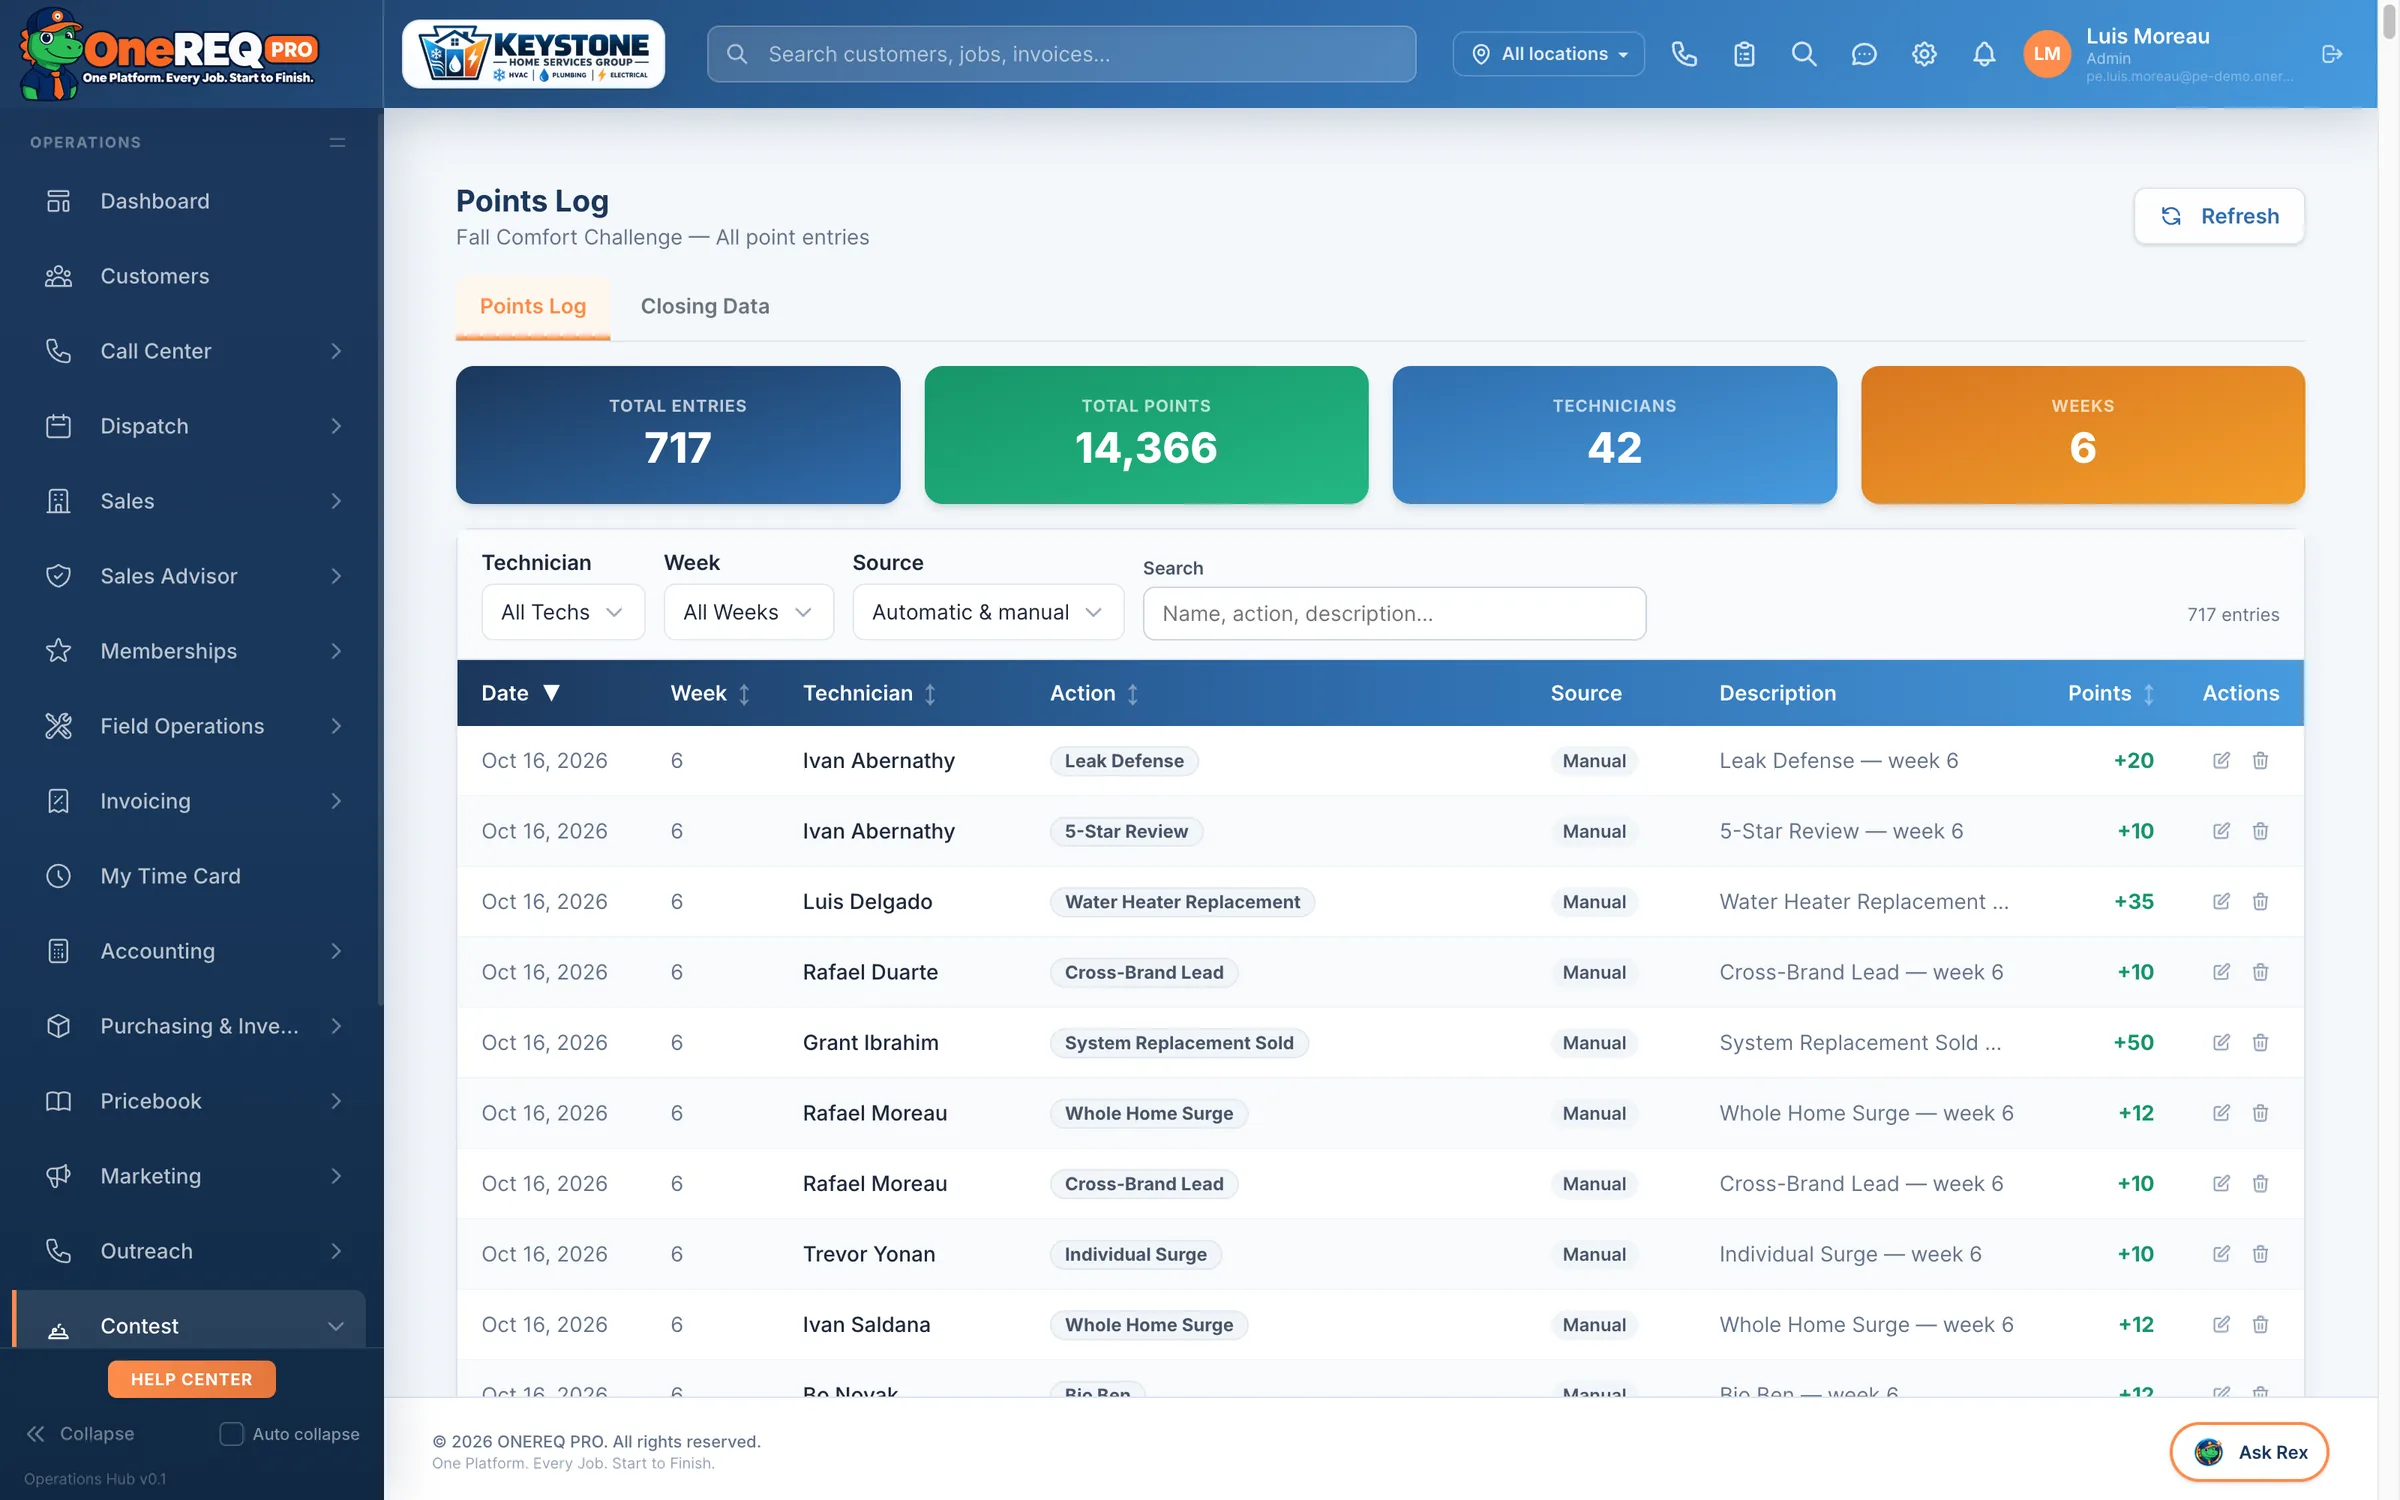Edit the Water Heater Replacement entry
Image resolution: width=2400 pixels, height=1500 pixels.
coord(2221,902)
